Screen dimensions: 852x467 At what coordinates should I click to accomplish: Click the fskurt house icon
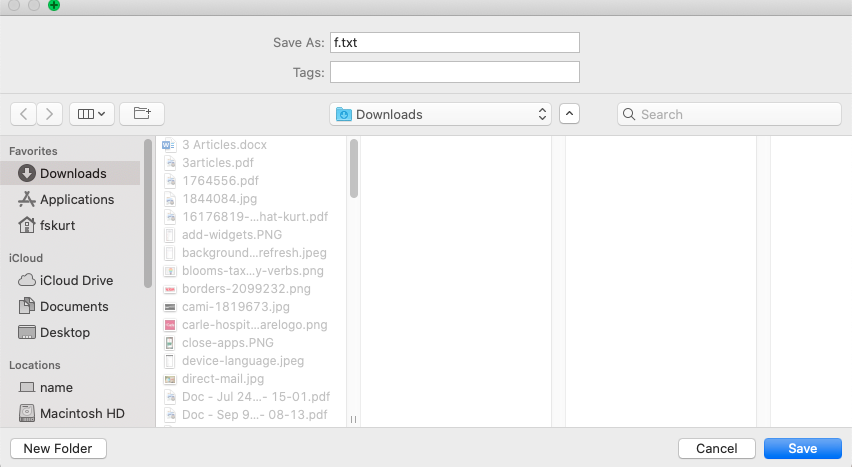(27, 225)
